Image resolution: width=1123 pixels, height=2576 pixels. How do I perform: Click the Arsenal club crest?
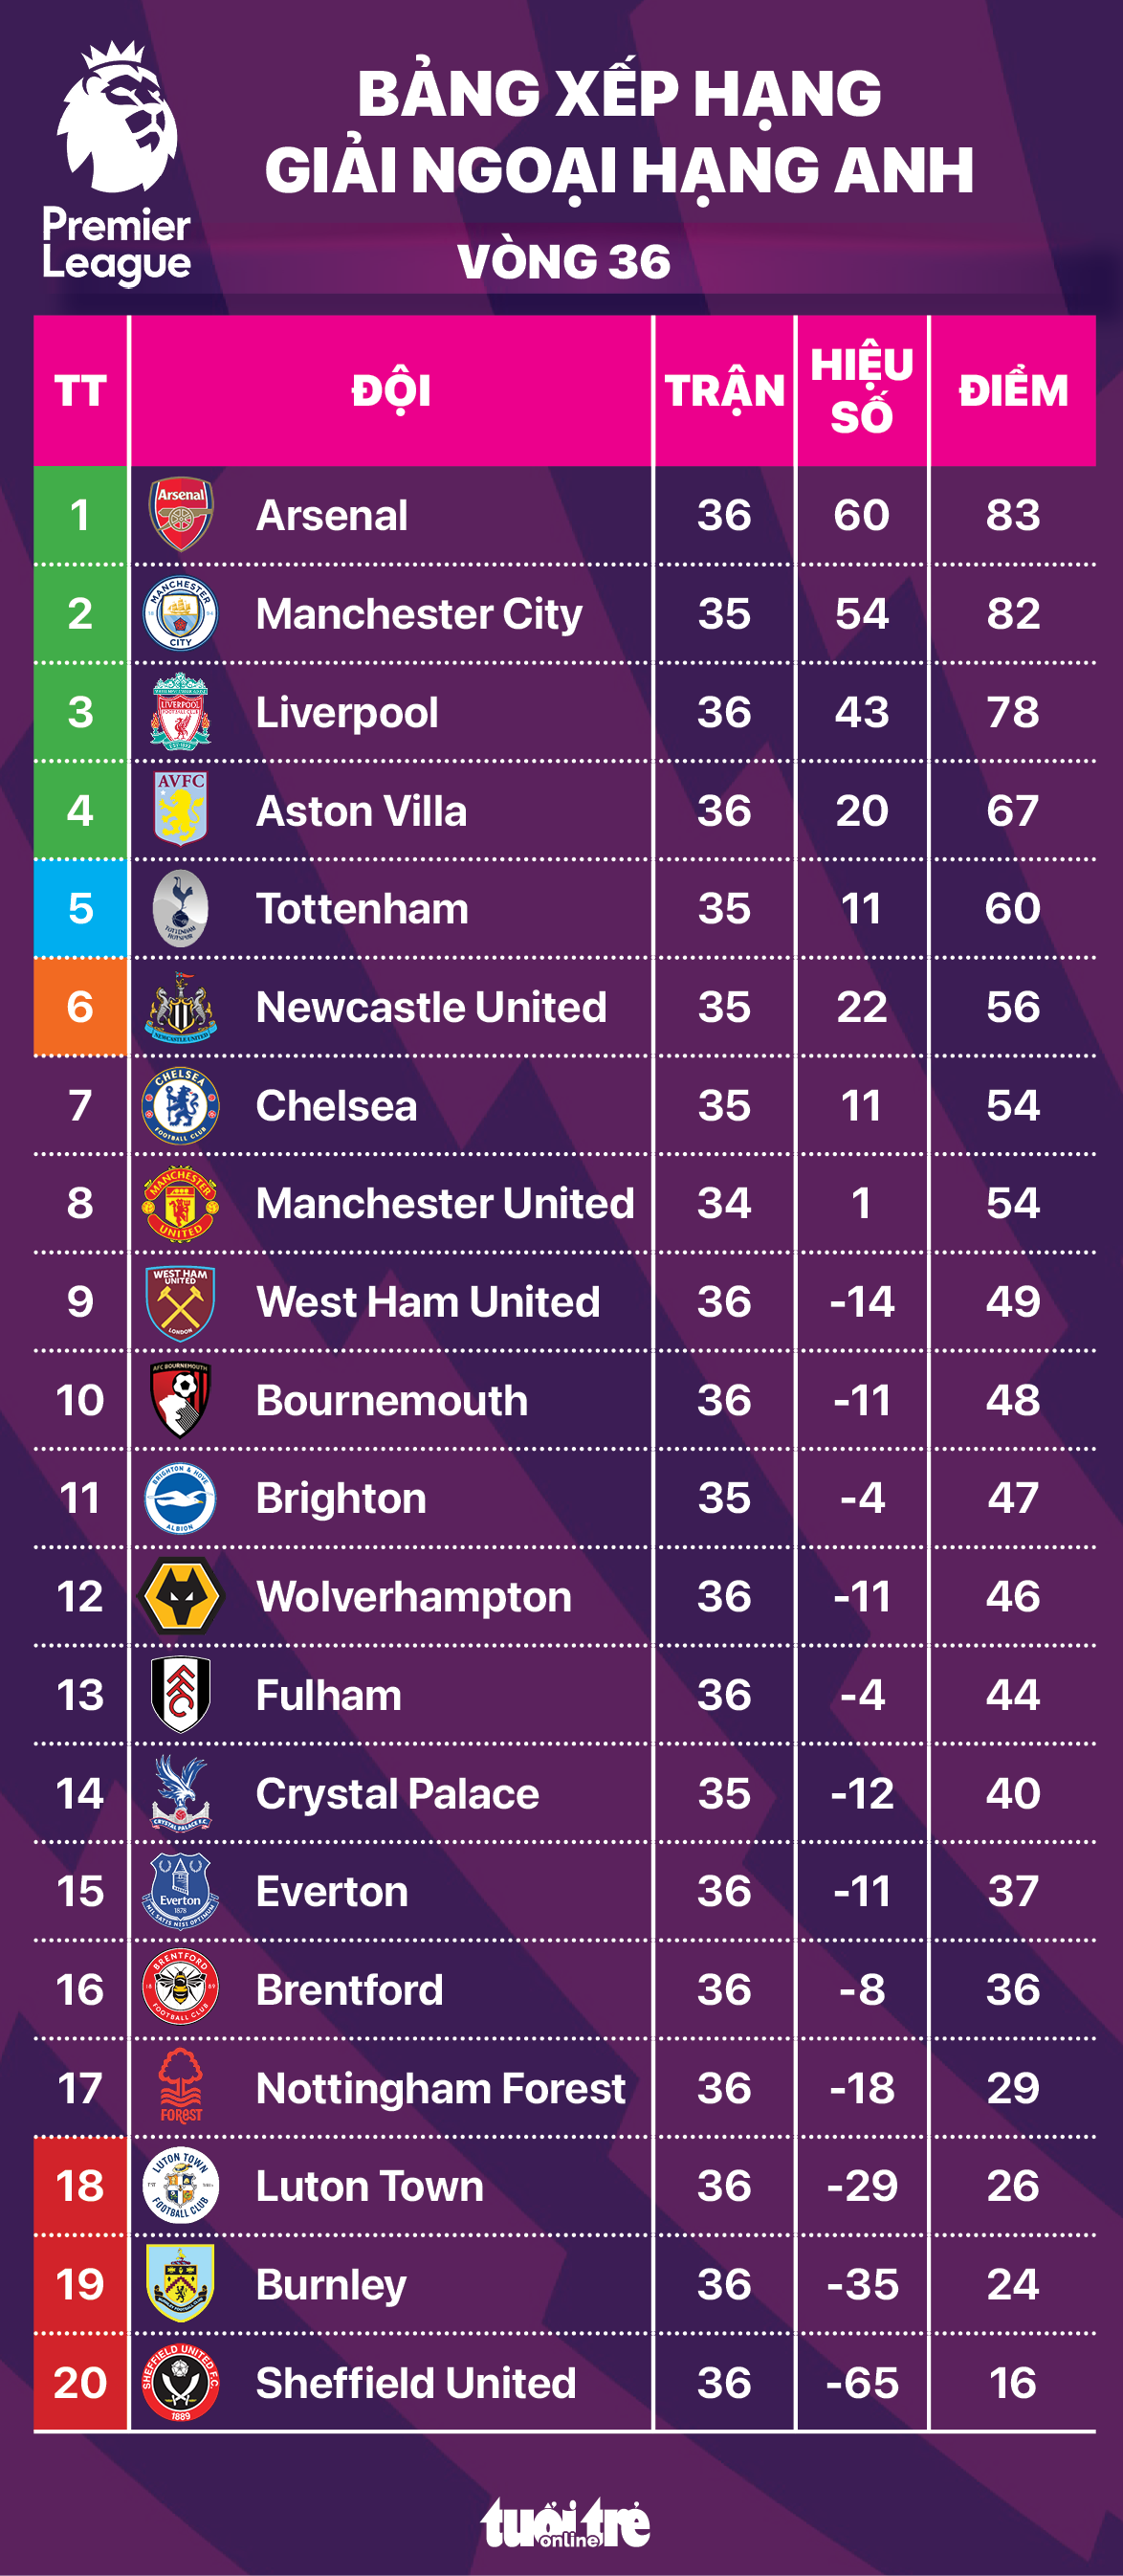[181, 515]
